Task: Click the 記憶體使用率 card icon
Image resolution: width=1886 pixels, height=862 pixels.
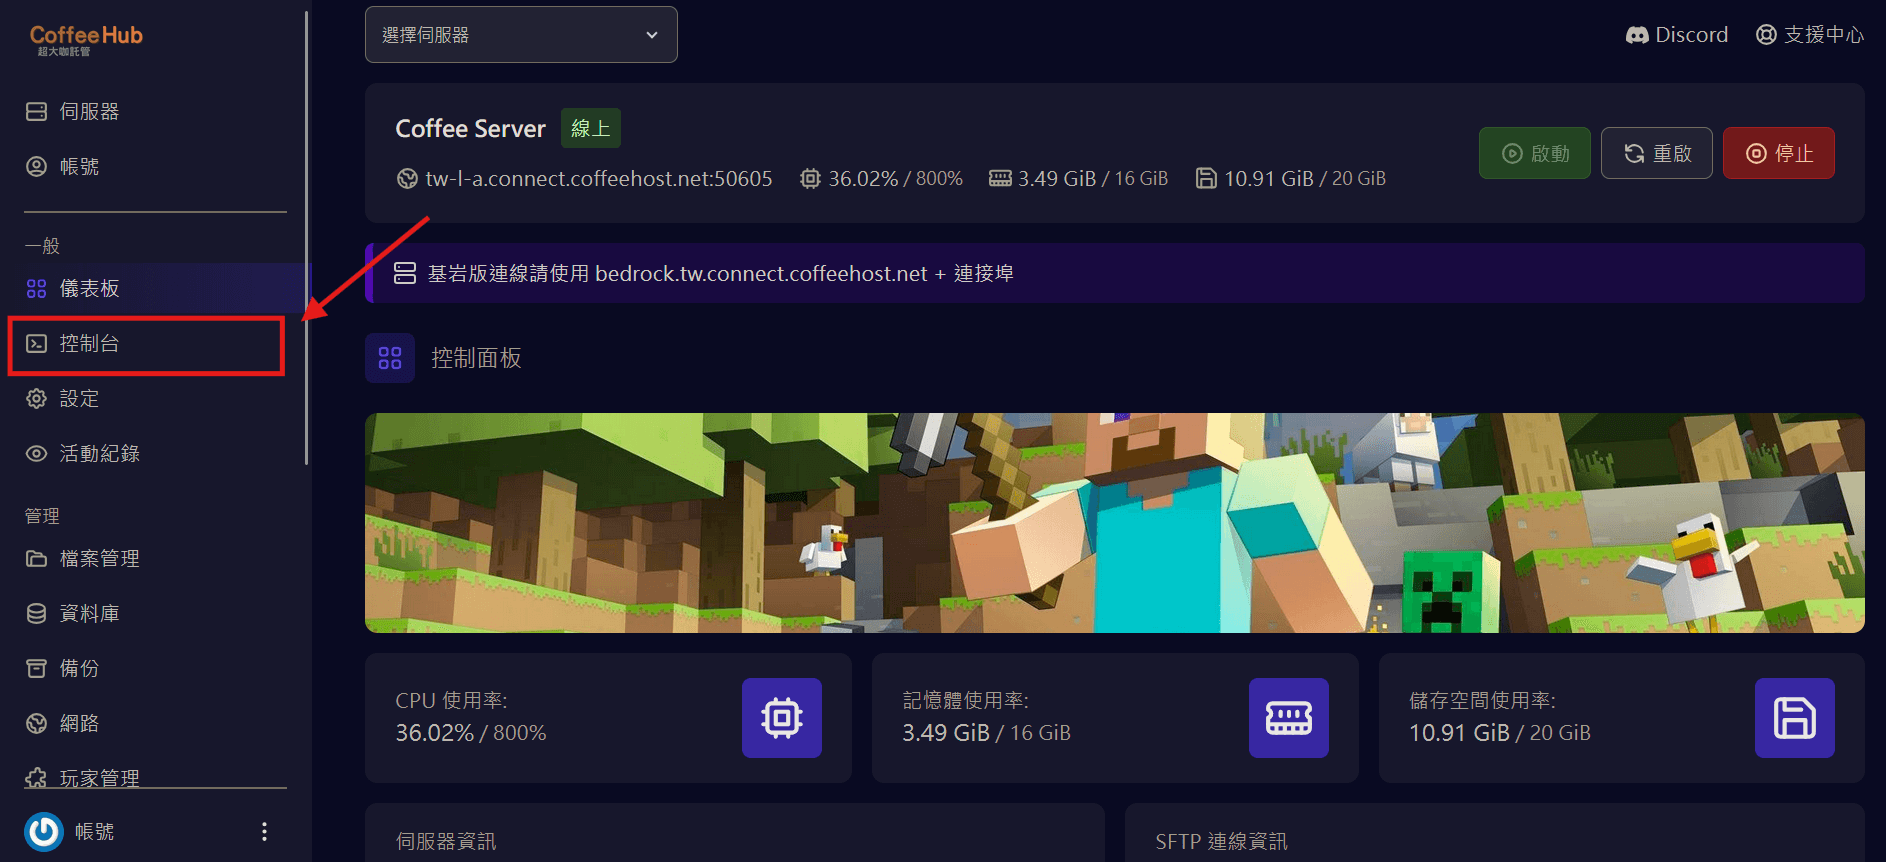Action: click(1289, 718)
